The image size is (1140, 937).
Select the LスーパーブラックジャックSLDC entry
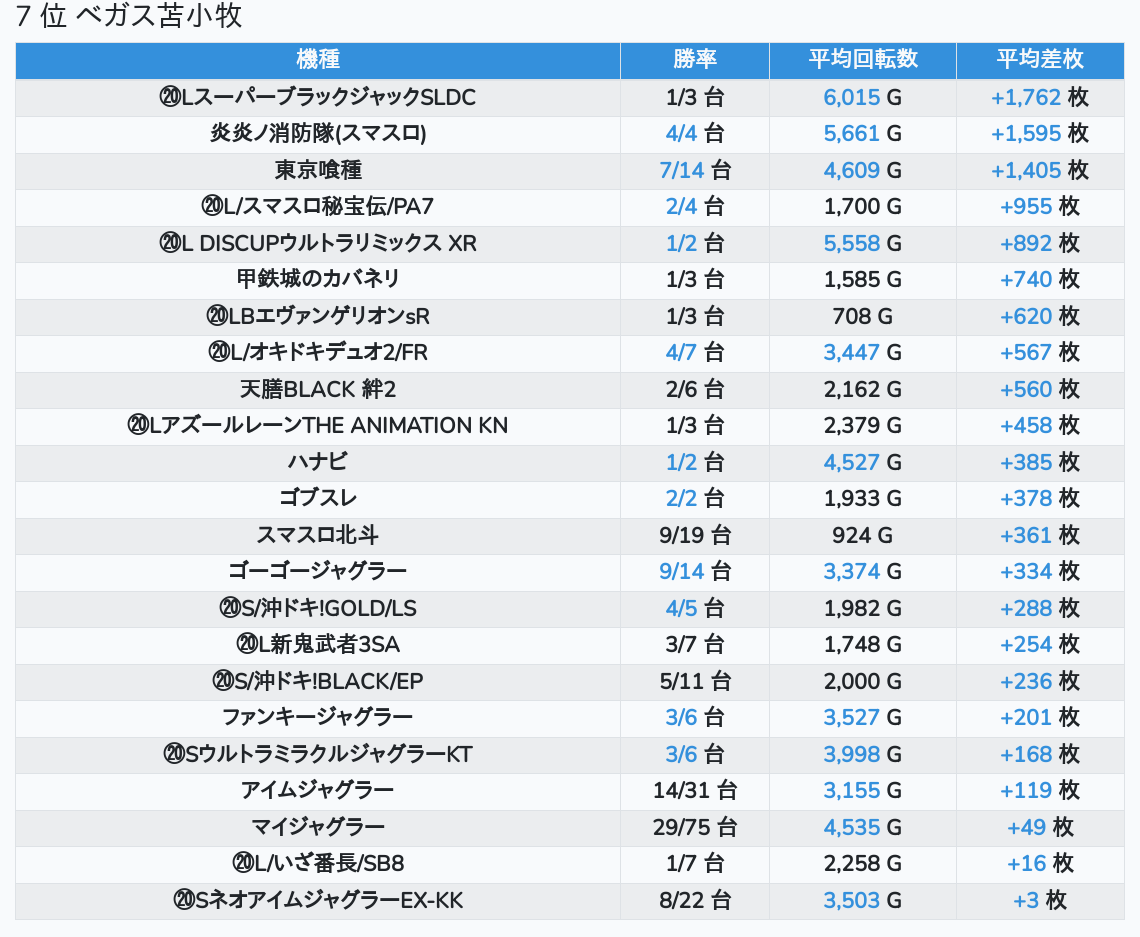[318, 97]
